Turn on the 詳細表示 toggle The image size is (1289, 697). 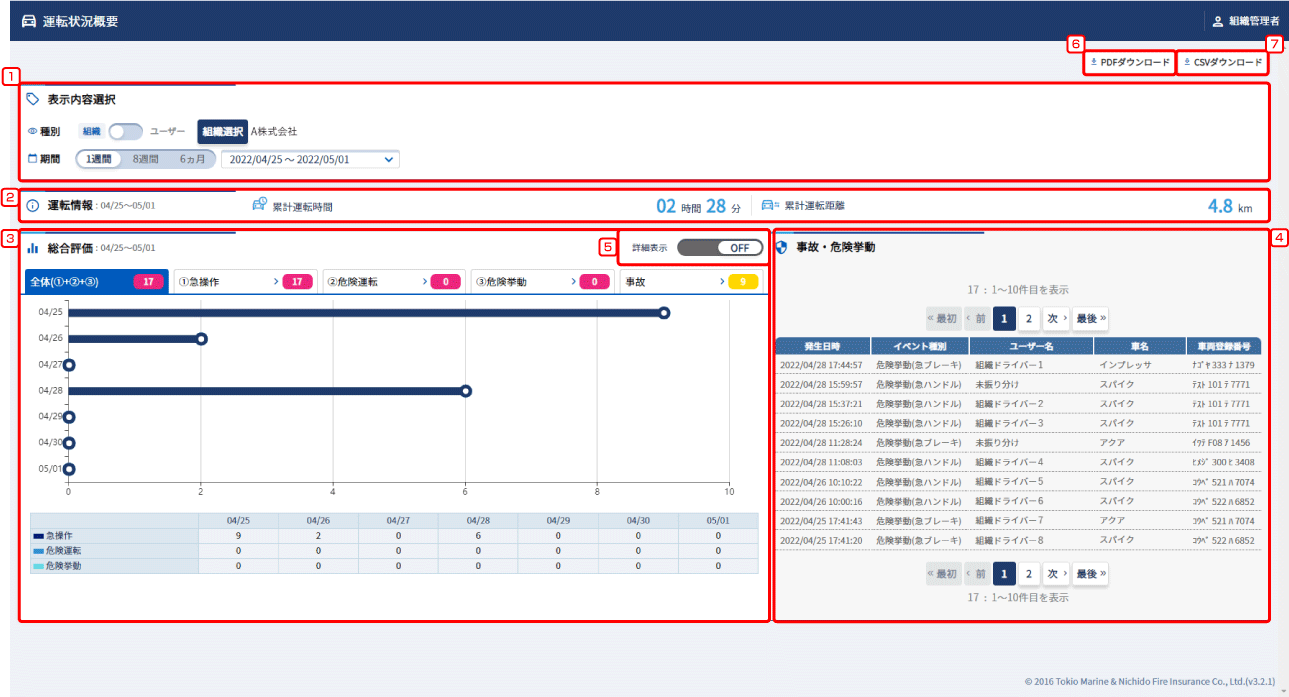point(719,247)
